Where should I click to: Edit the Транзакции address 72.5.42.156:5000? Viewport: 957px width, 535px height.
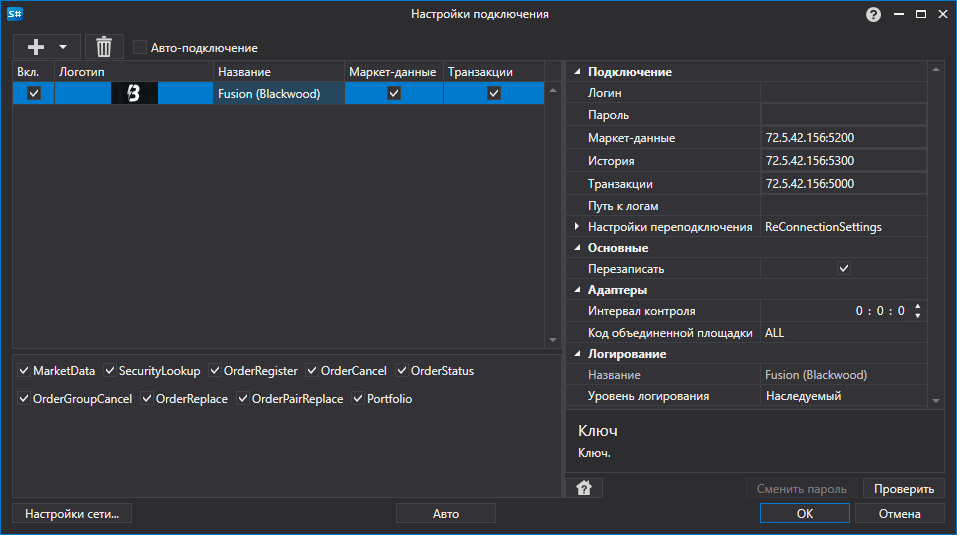[x=843, y=184]
